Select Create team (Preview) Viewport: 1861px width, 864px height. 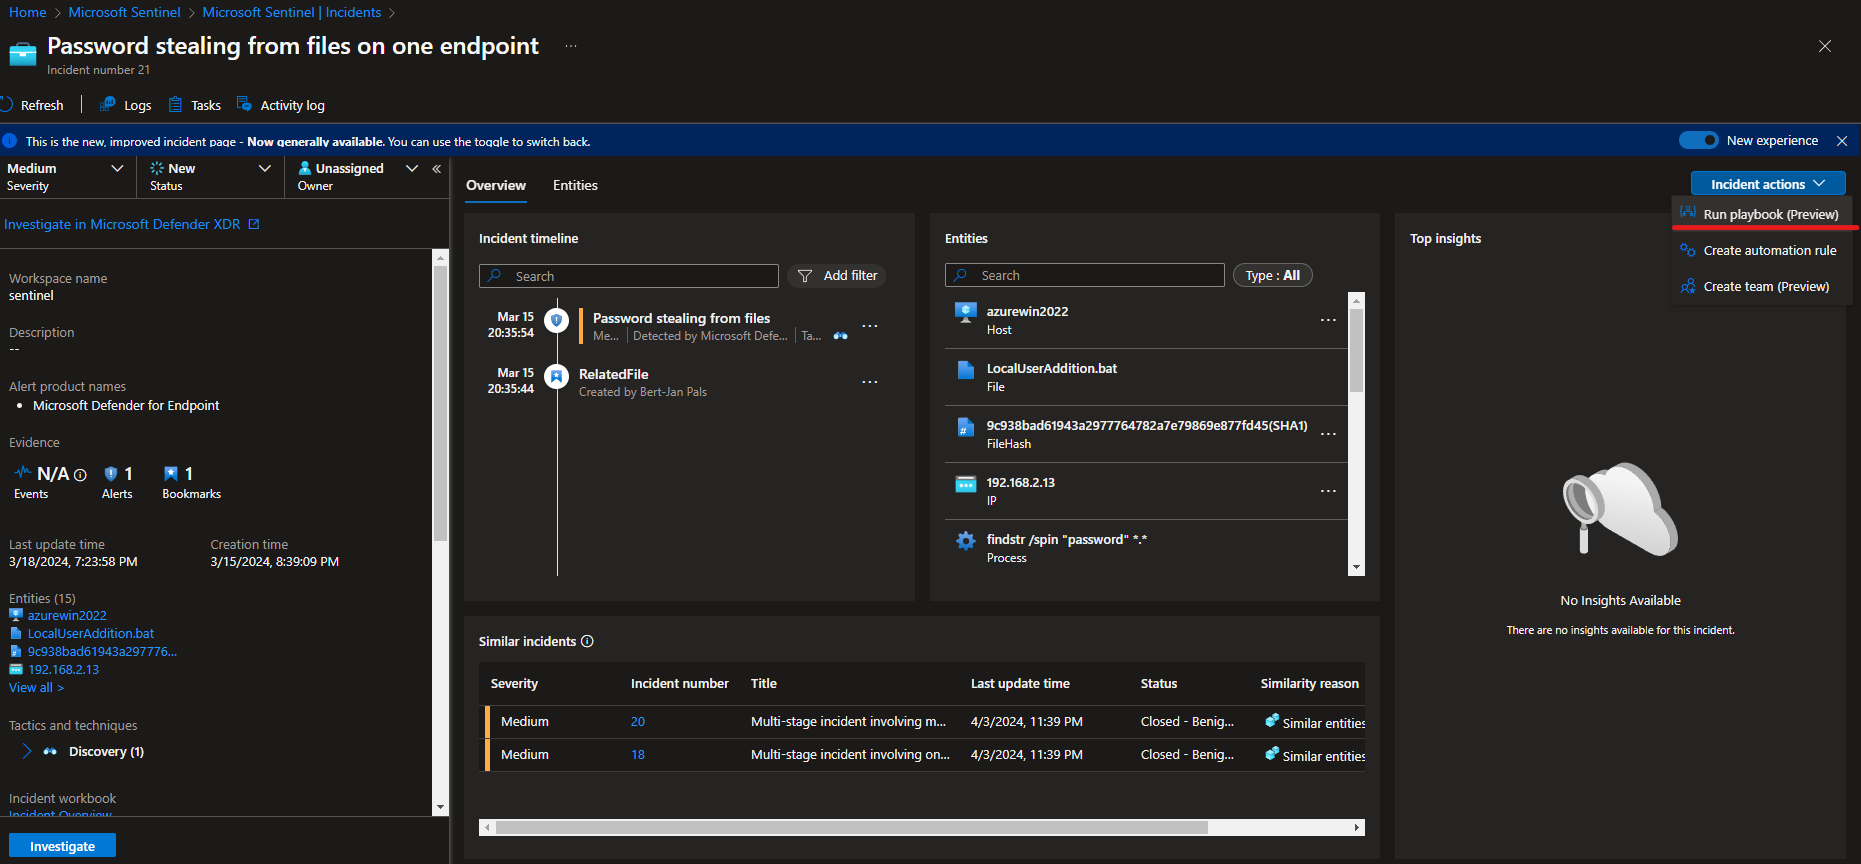[1761, 286]
